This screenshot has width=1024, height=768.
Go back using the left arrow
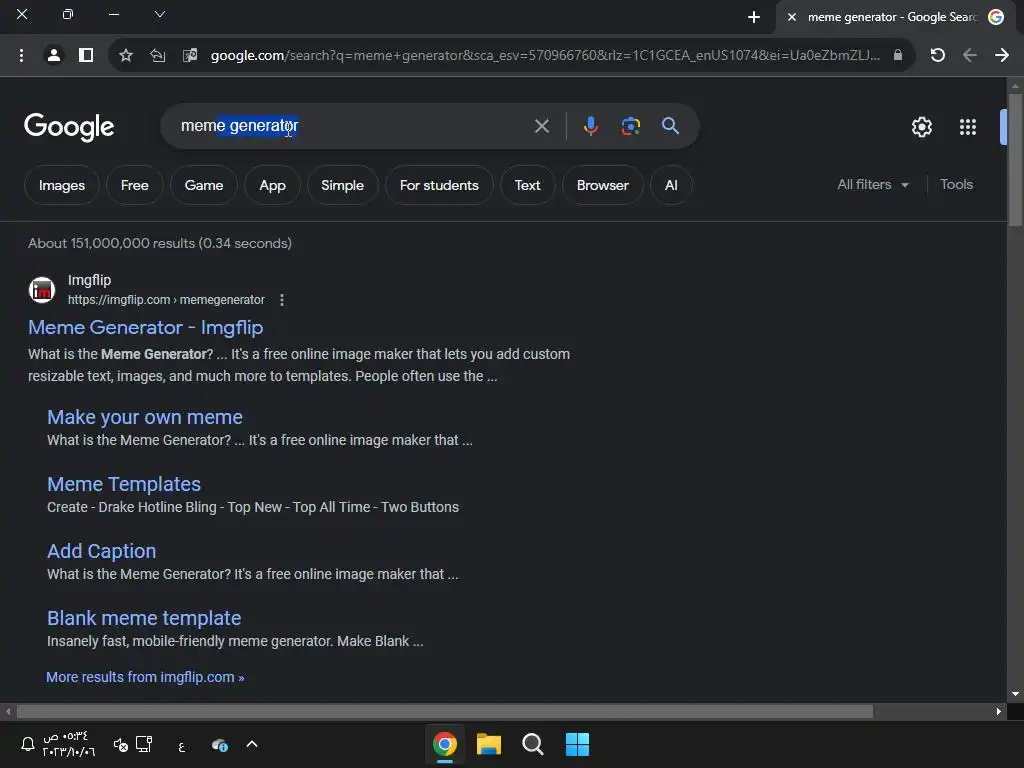click(x=970, y=56)
